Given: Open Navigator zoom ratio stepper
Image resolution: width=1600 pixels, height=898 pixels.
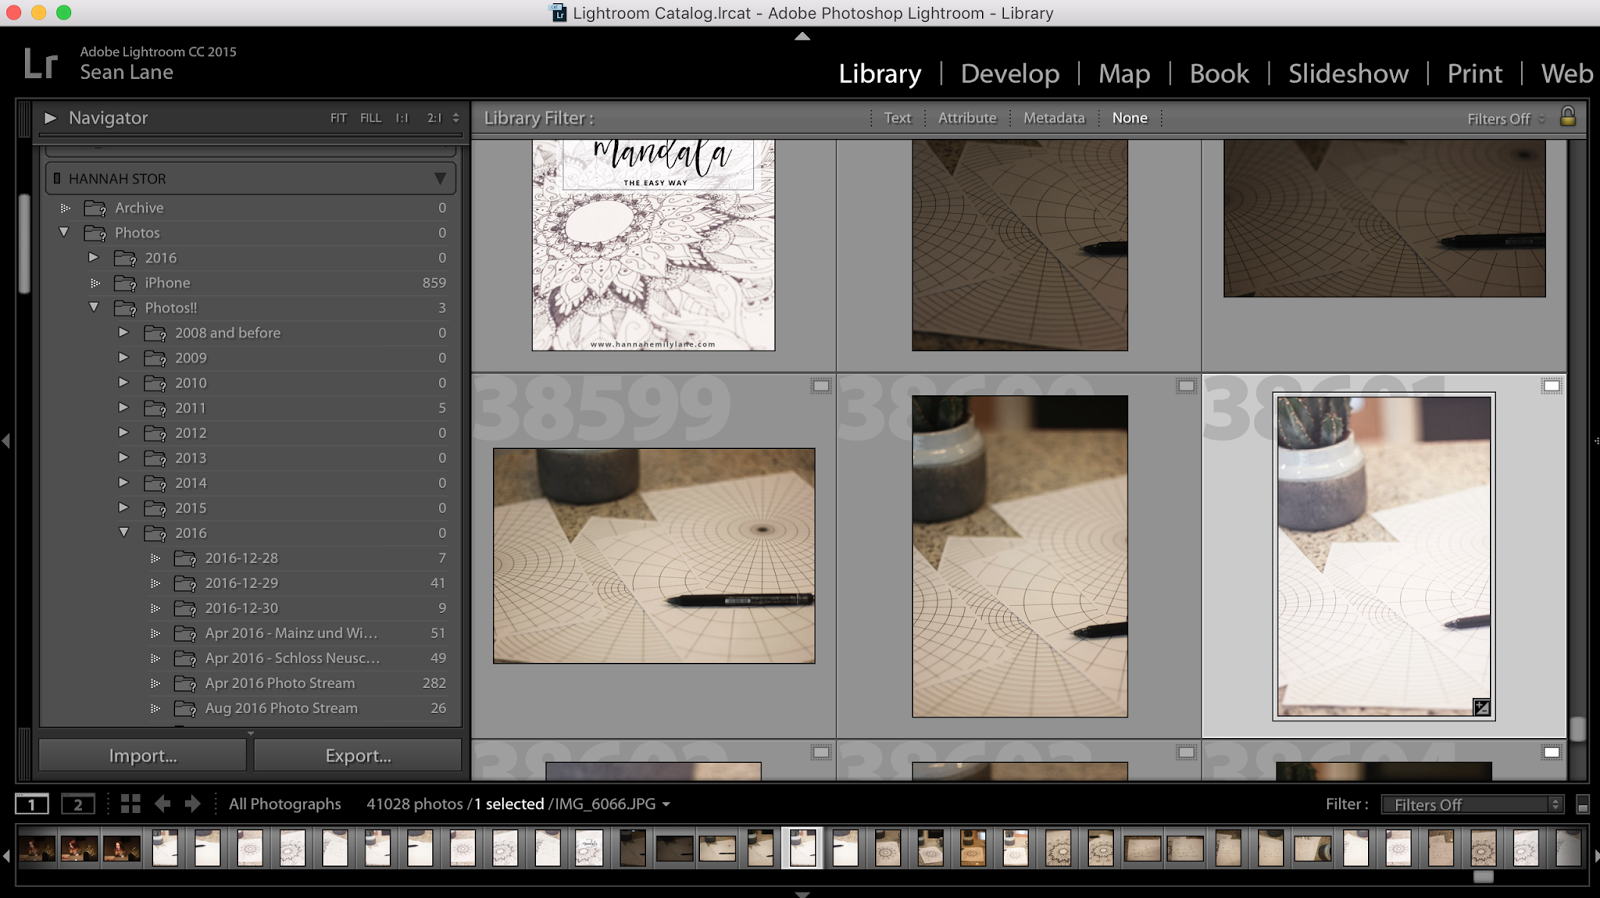Looking at the screenshot, I should (456, 118).
